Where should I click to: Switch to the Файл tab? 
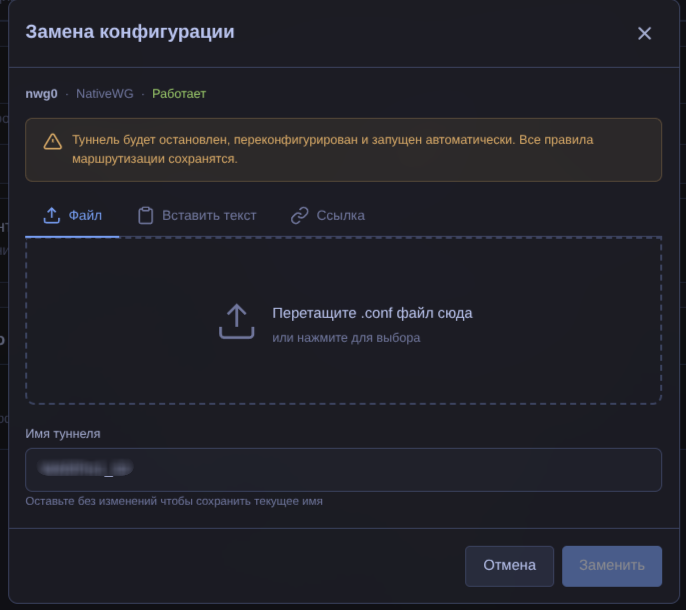[x=72, y=216]
